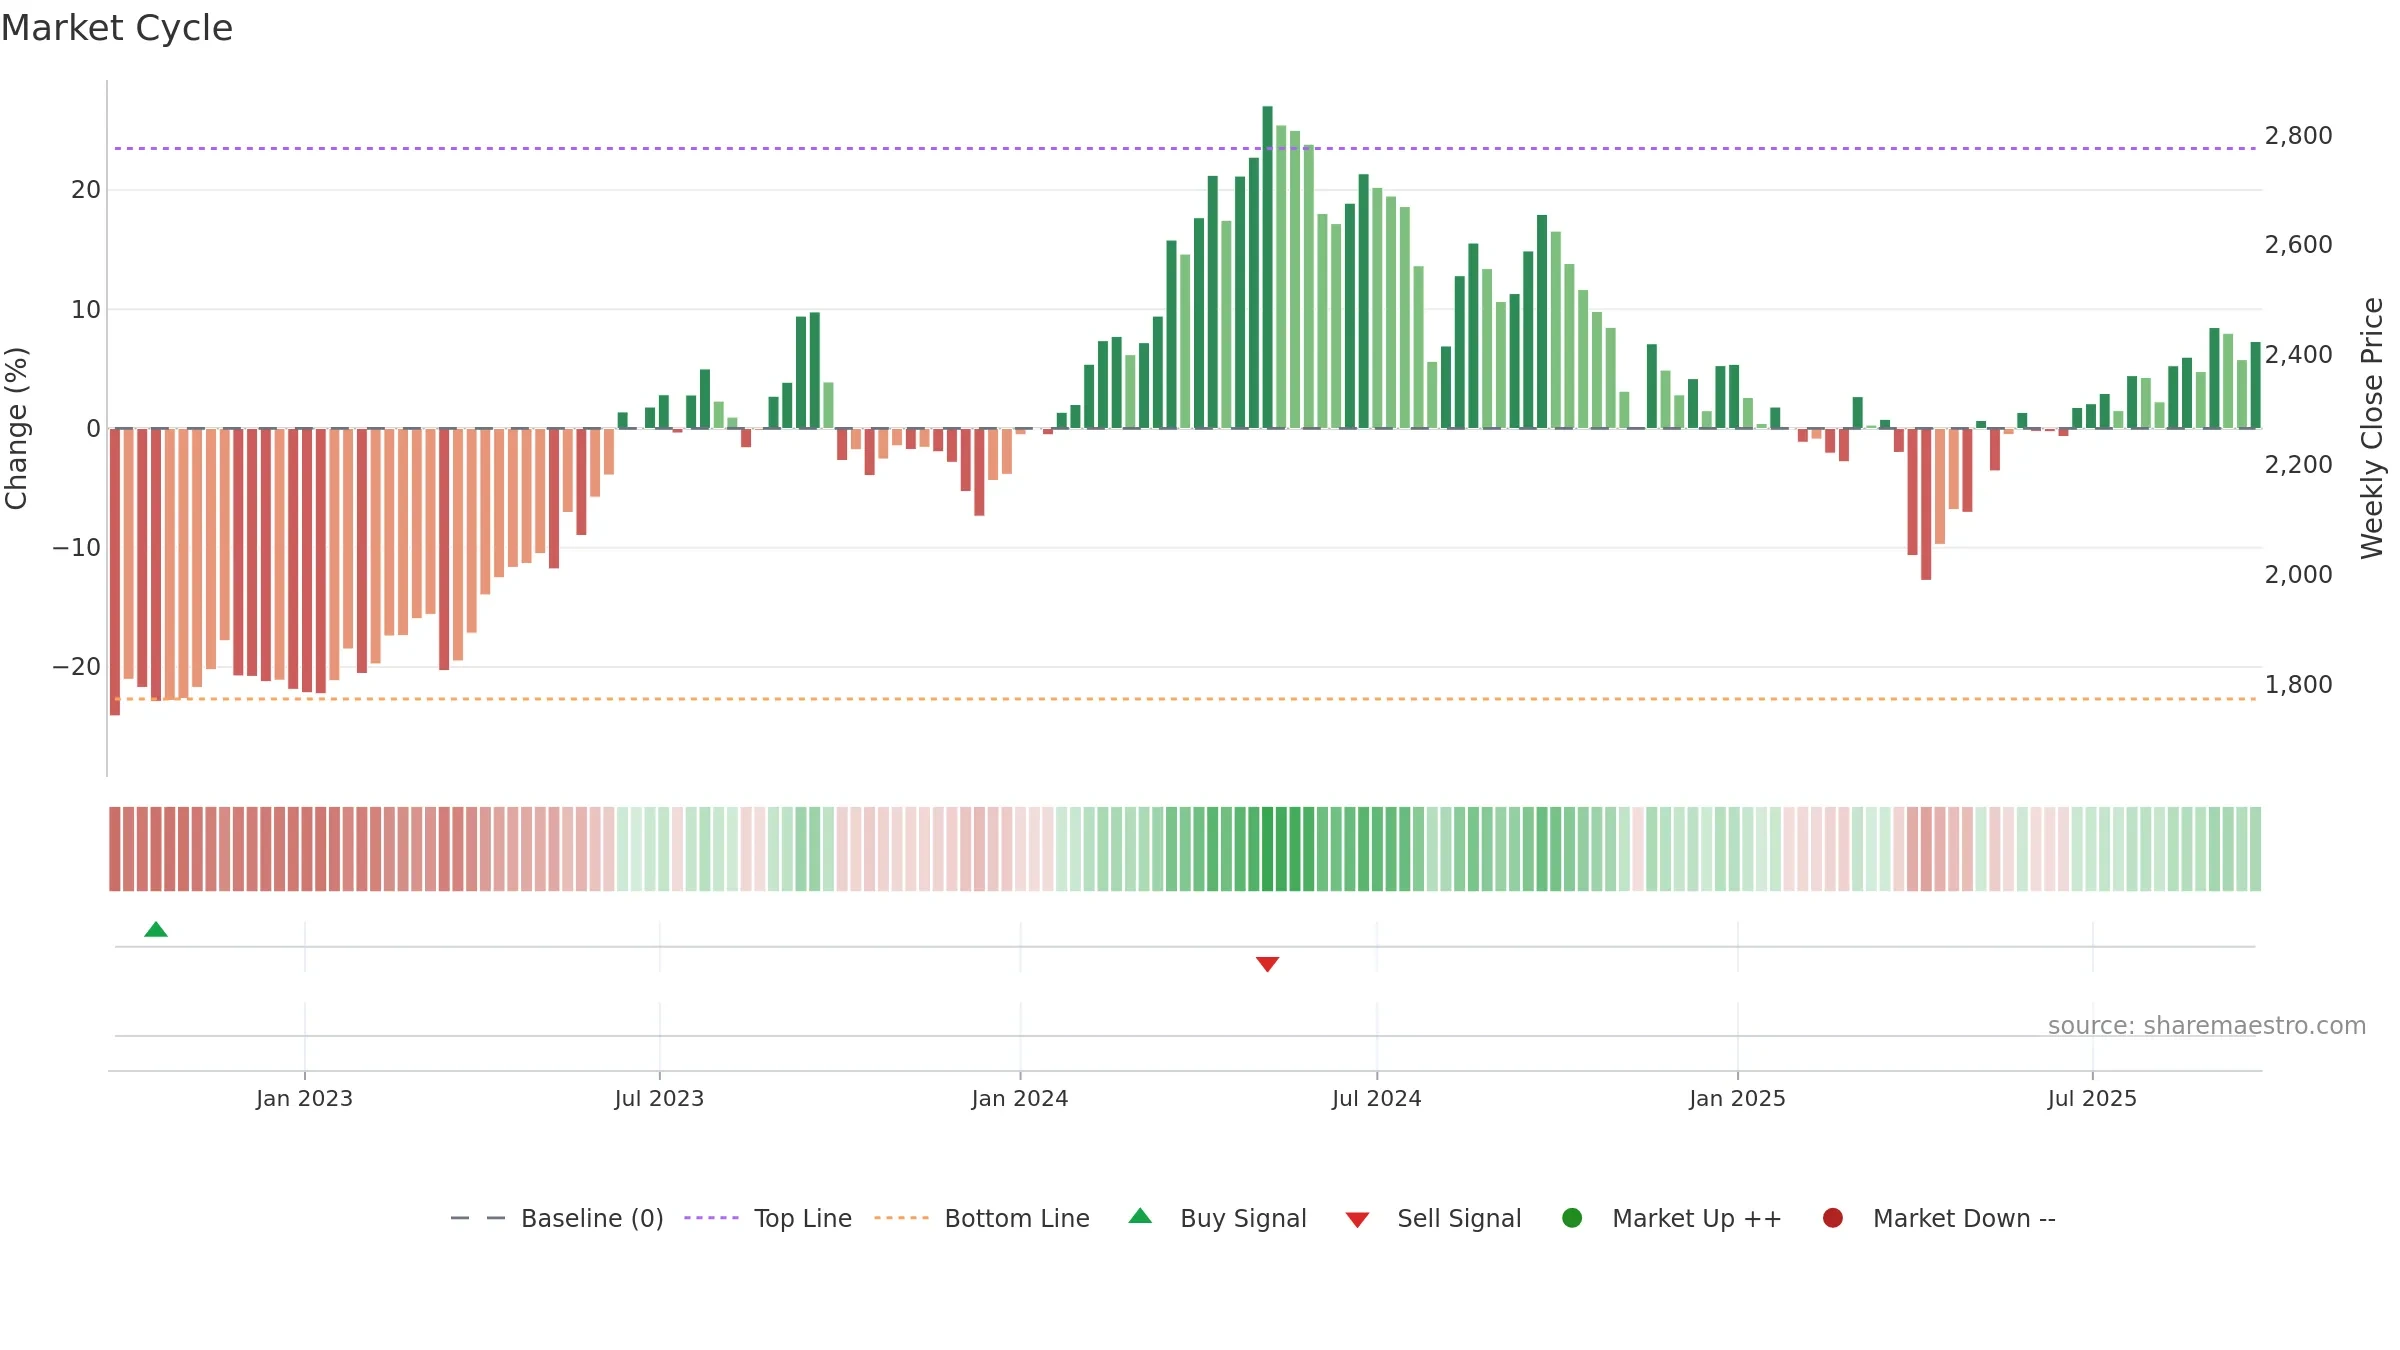Click the source: sharemaestro.com text
This screenshot has height=1350, width=2400.
click(x=2207, y=1026)
